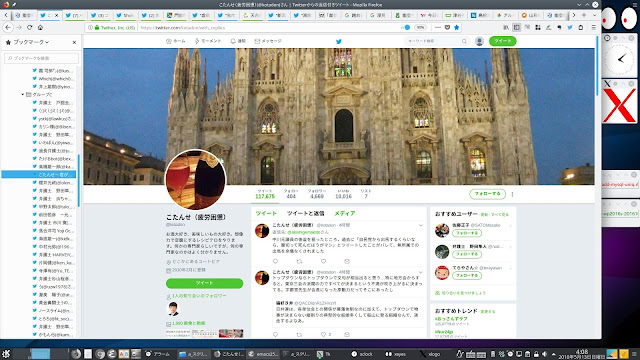Dismiss the first suggested user
The height and width of the screenshot is (360, 640).
tap(510, 225)
